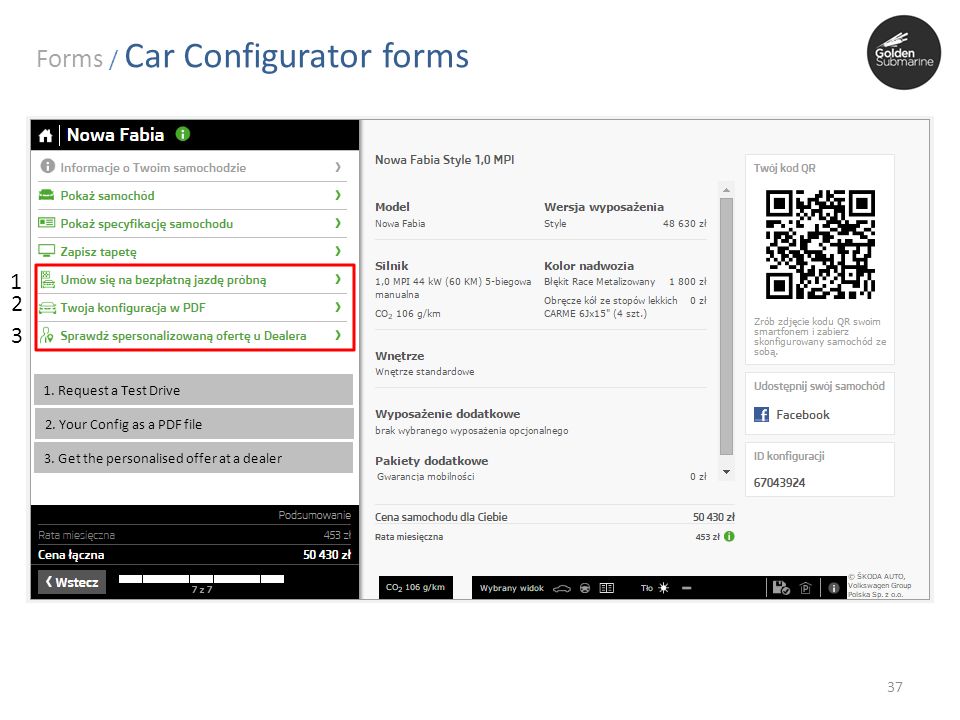The image size is (960, 720).
Task: Click the home icon beside Nowa Fabia
Action: [x=45, y=135]
